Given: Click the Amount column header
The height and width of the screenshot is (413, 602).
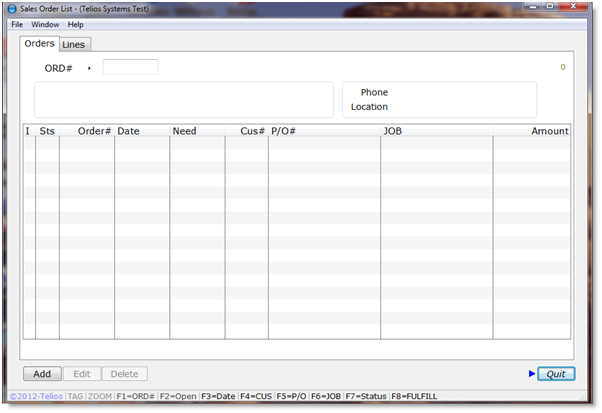Looking at the screenshot, I should (x=548, y=131).
